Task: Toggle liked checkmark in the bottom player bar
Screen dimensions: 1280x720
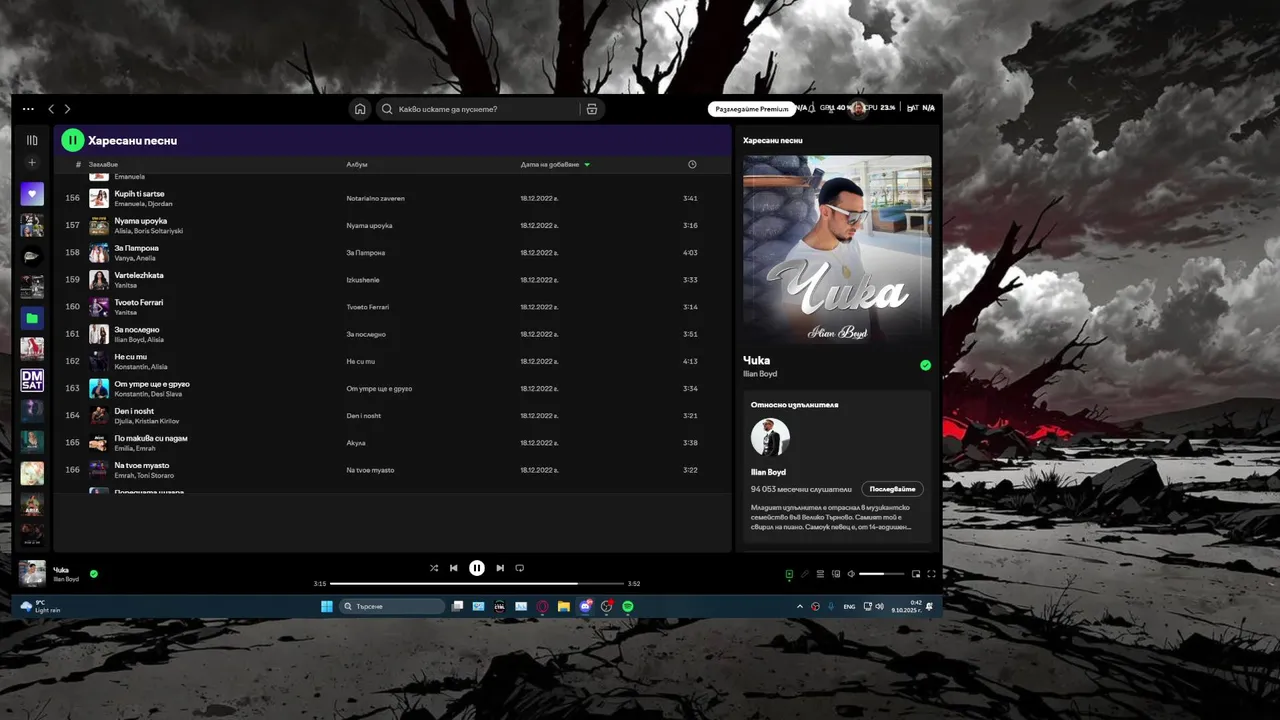Action: (94, 574)
